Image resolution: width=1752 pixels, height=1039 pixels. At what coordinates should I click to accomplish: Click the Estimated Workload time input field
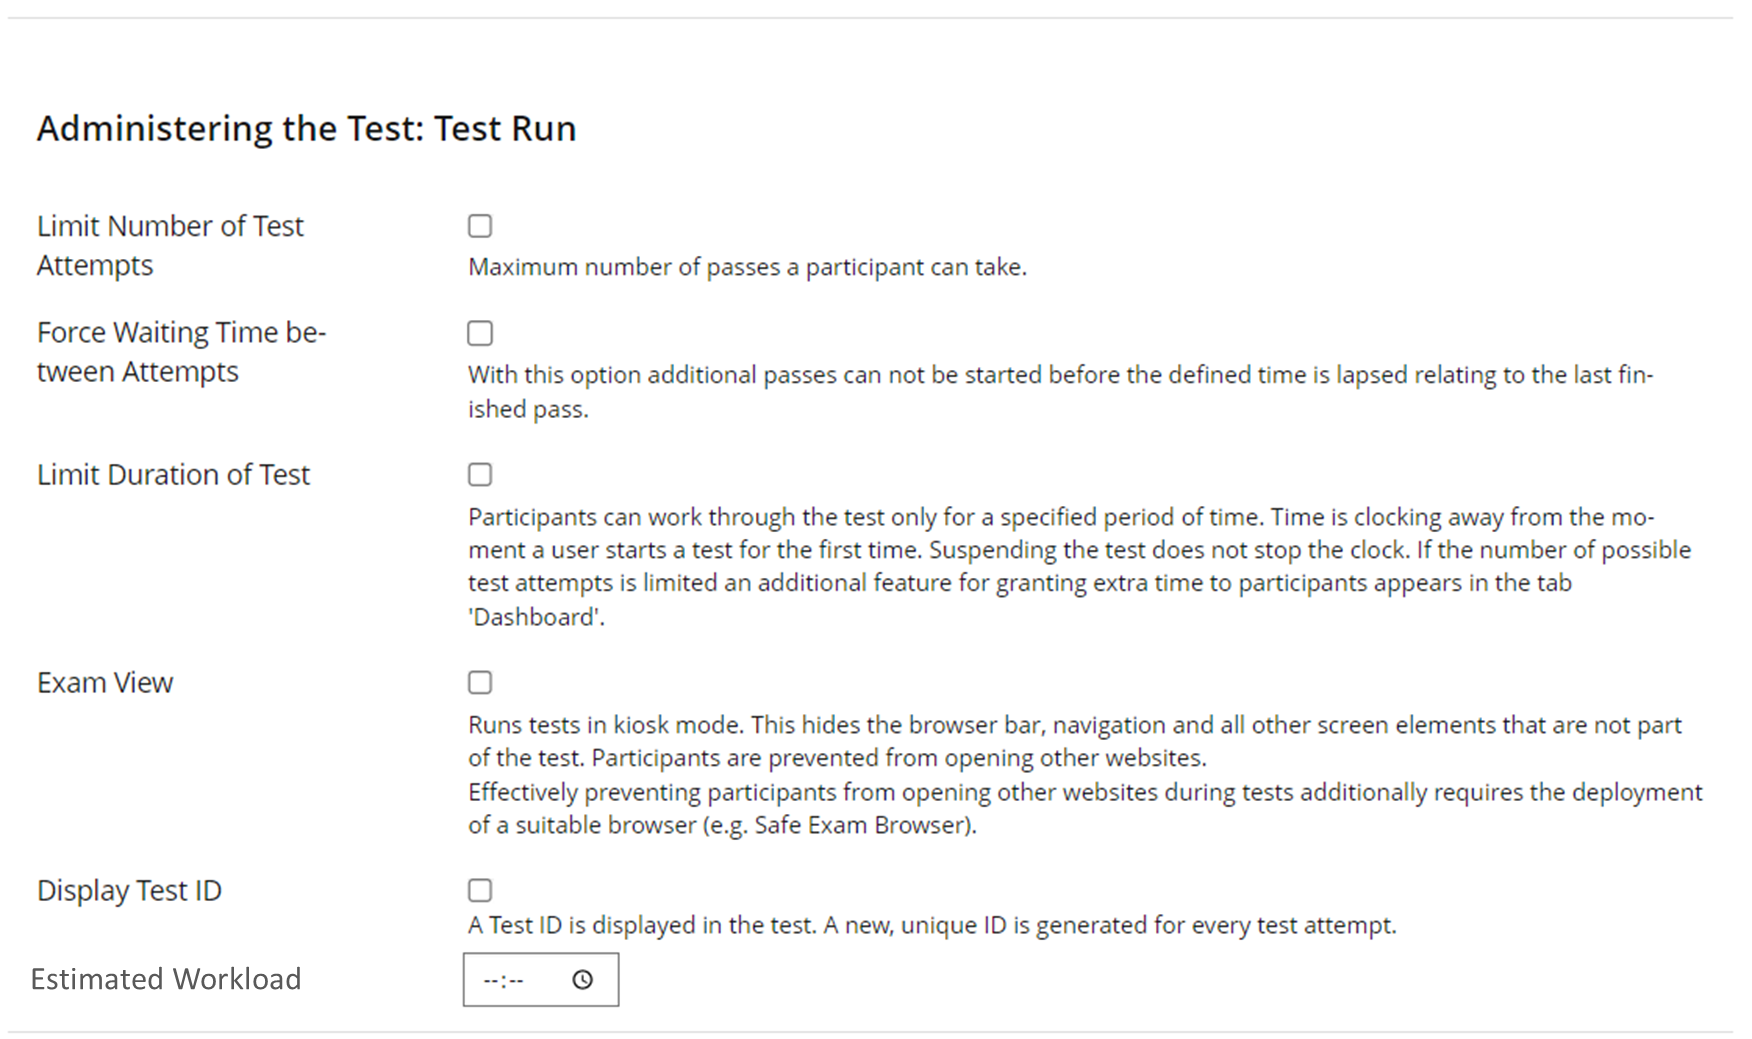(510, 980)
